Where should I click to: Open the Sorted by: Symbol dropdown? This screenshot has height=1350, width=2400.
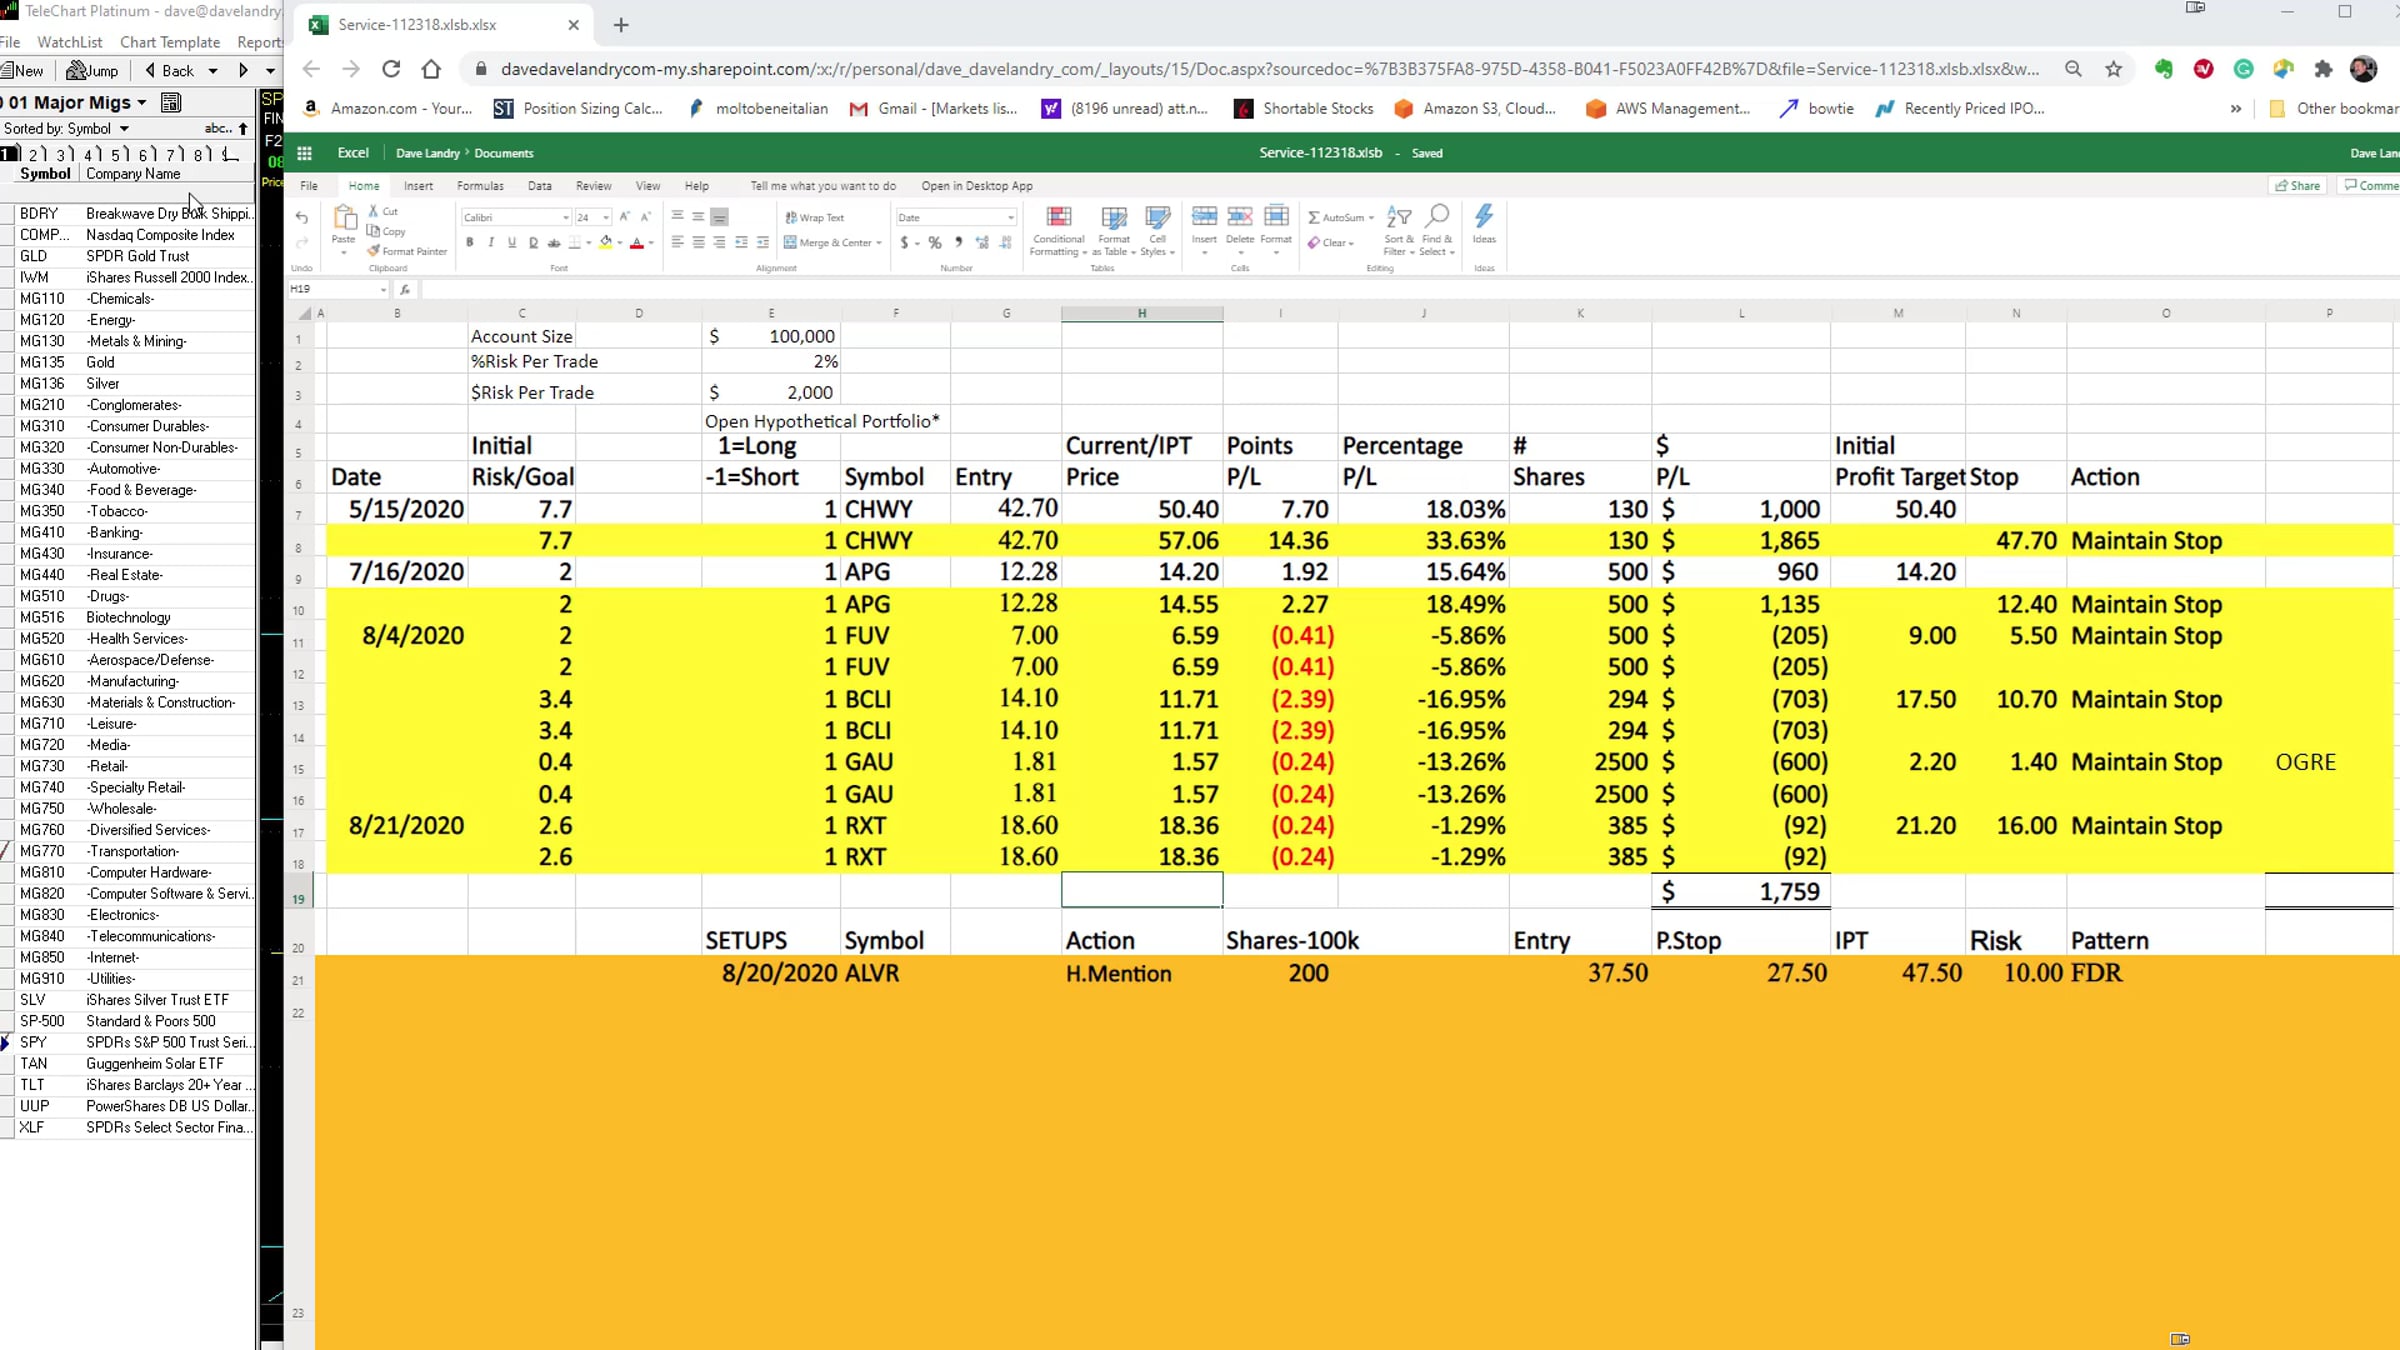[x=124, y=128]
